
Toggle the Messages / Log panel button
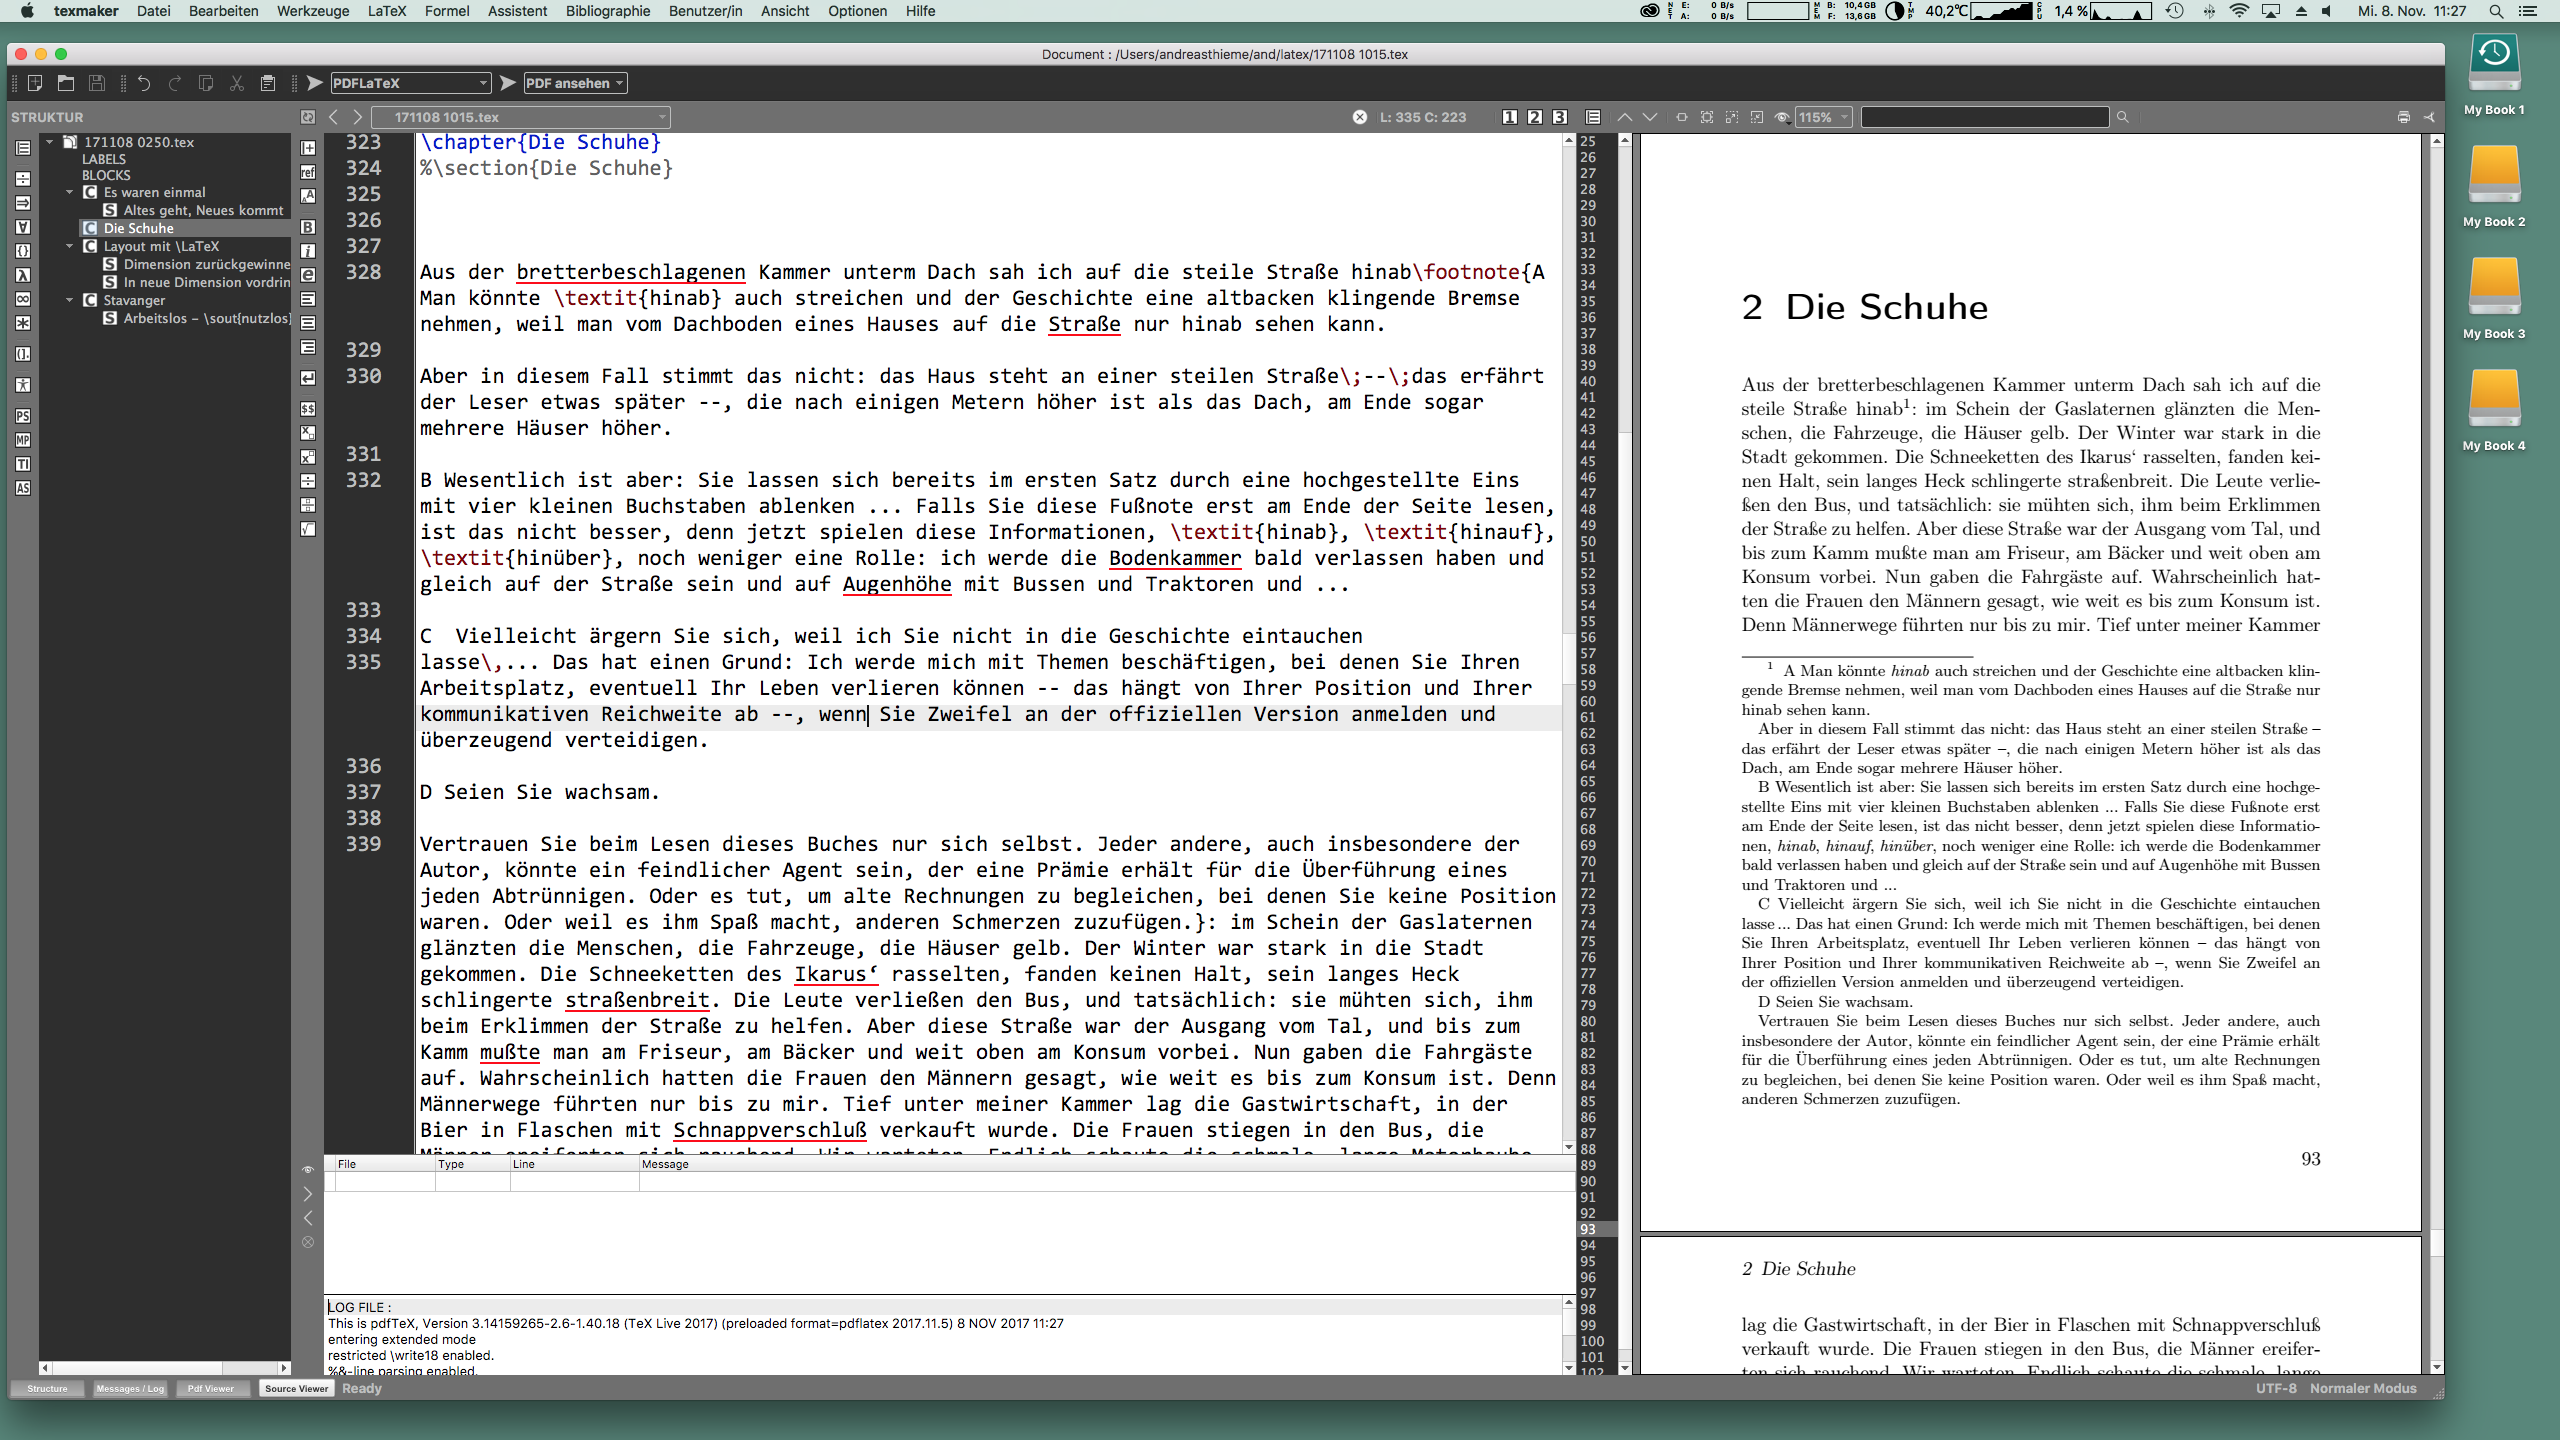[x=130, y=1388]
